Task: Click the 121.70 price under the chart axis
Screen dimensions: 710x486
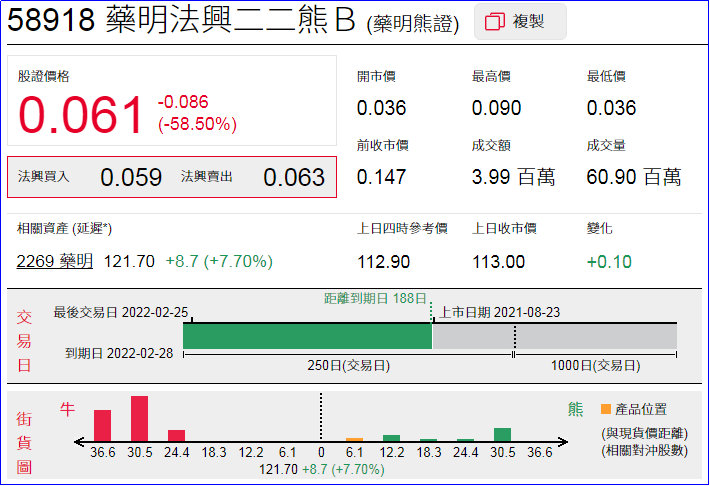Action: [x=278, y=469]
